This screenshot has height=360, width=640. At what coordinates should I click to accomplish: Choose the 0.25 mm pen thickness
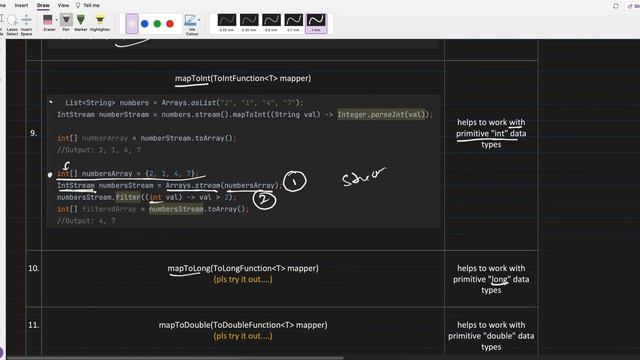point(227,22)
